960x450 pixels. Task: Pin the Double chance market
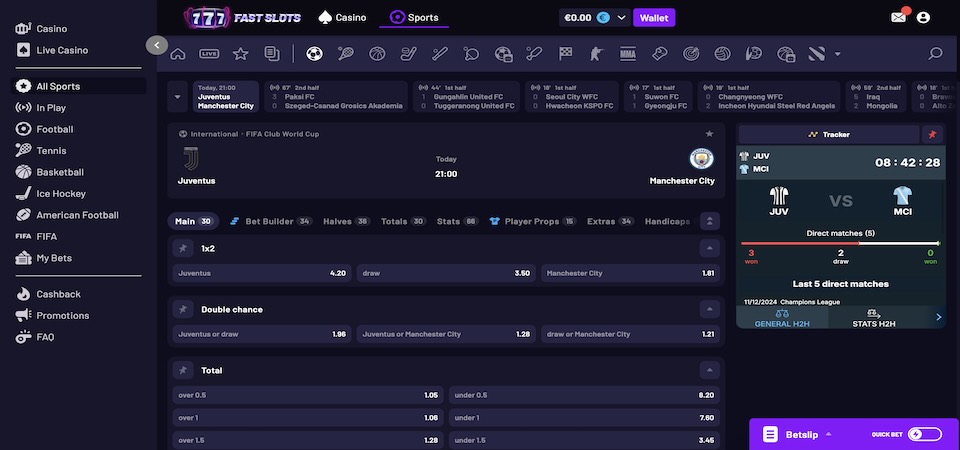182,310
